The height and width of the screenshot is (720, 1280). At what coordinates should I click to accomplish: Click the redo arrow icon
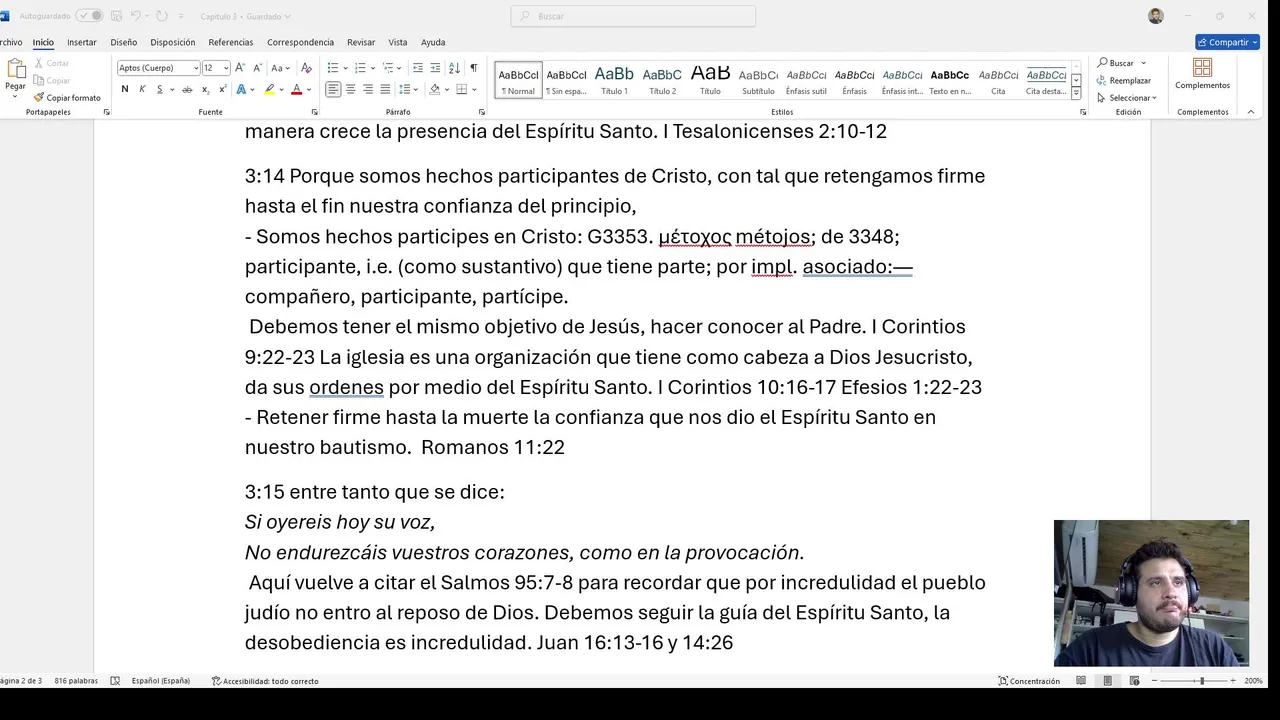click(161, 16)
